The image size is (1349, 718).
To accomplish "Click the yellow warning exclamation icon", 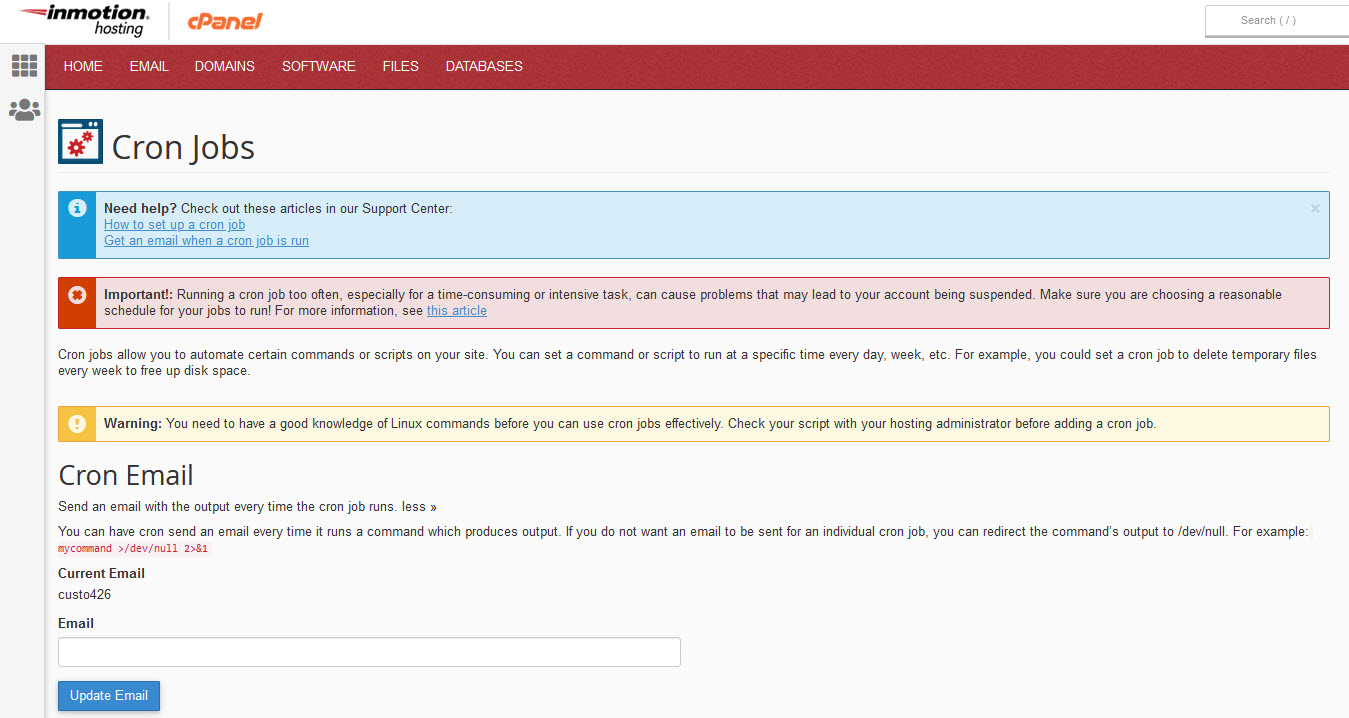I will (77, 424).
